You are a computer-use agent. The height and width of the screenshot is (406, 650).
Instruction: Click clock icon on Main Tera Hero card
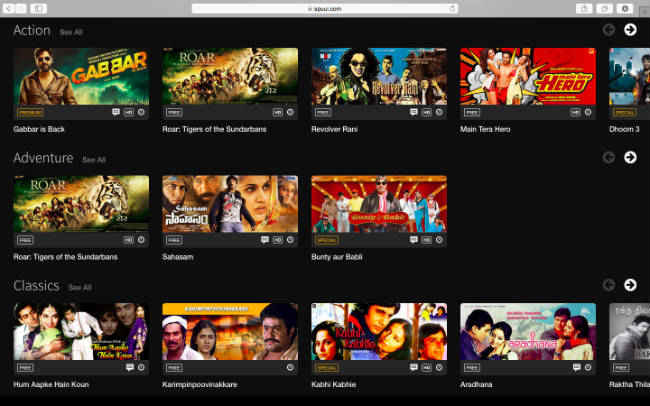(x=588, y=112)
